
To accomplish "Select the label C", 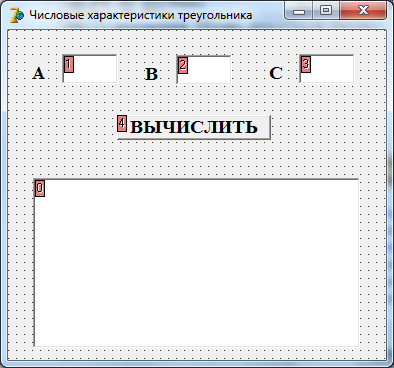I will pyautogui.click(x=276, y=73).
